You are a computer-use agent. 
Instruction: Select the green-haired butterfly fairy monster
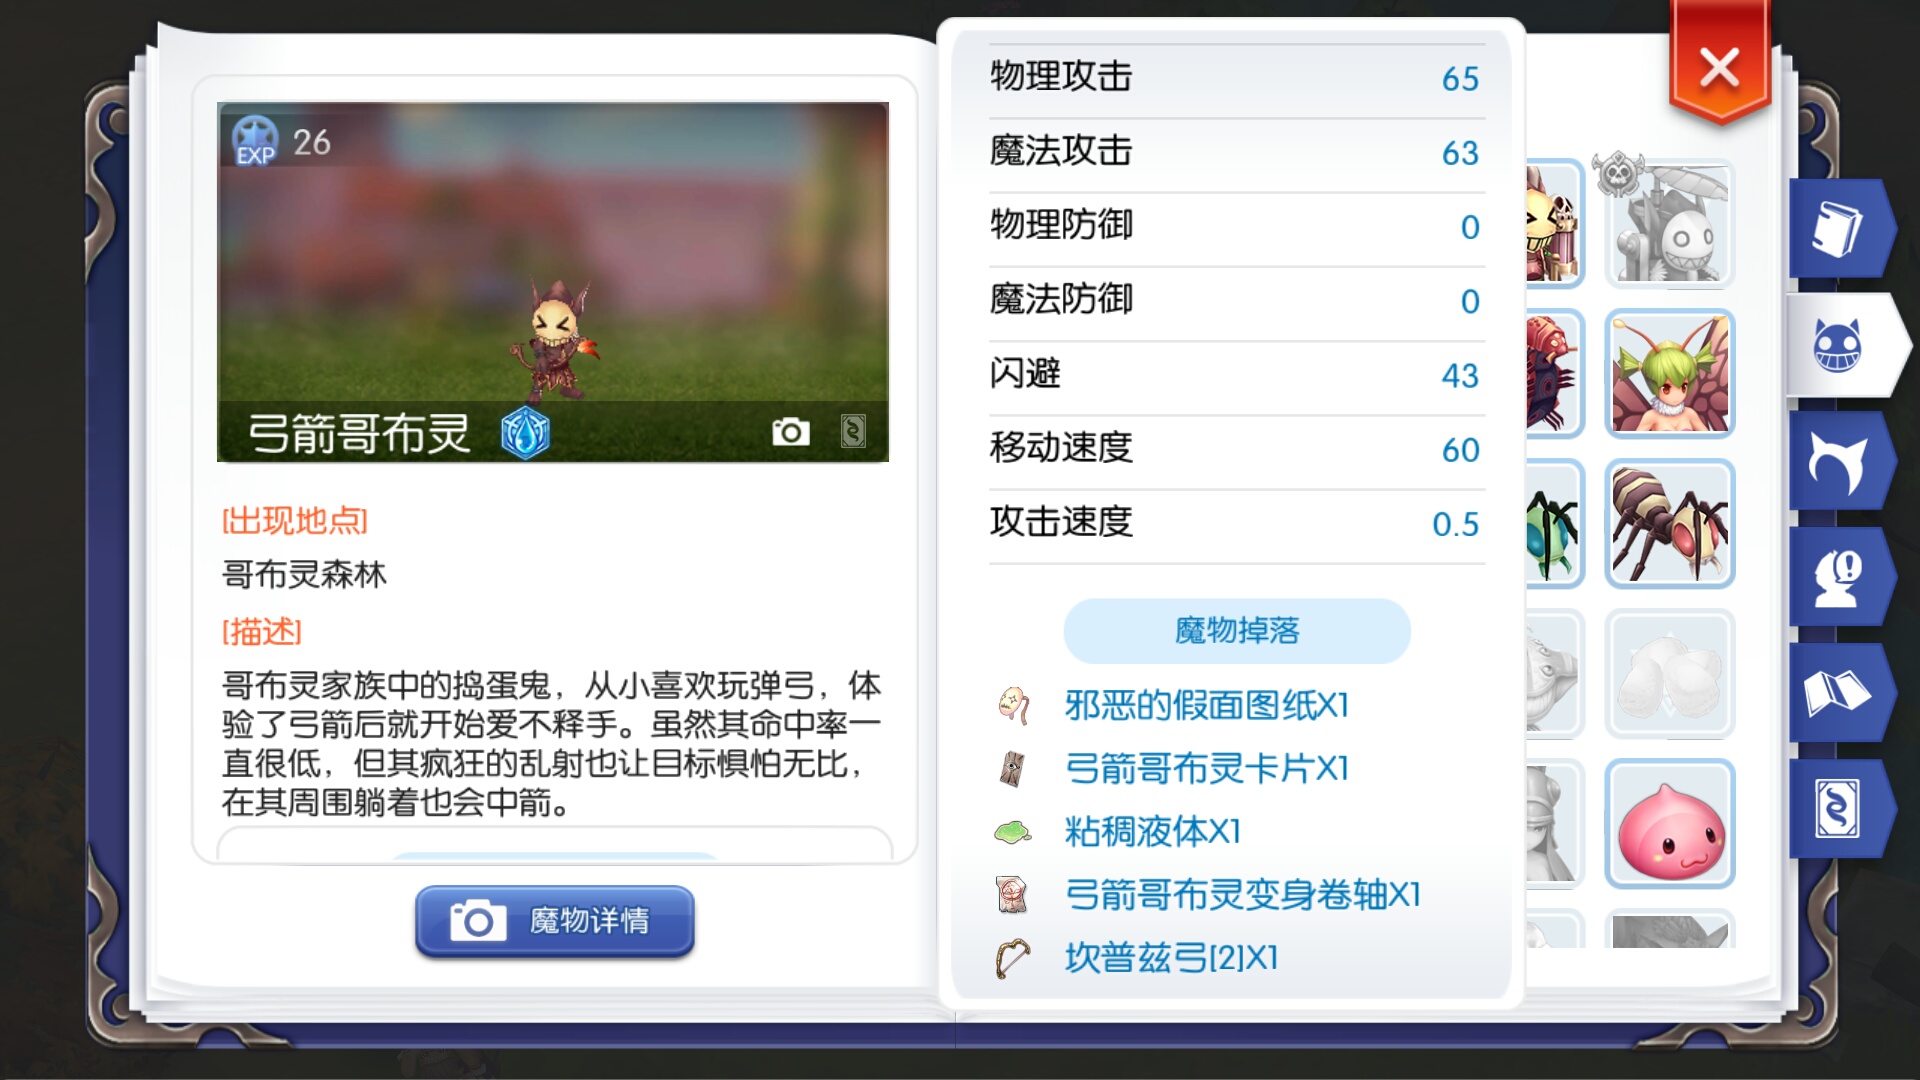tap(1670, 373)
